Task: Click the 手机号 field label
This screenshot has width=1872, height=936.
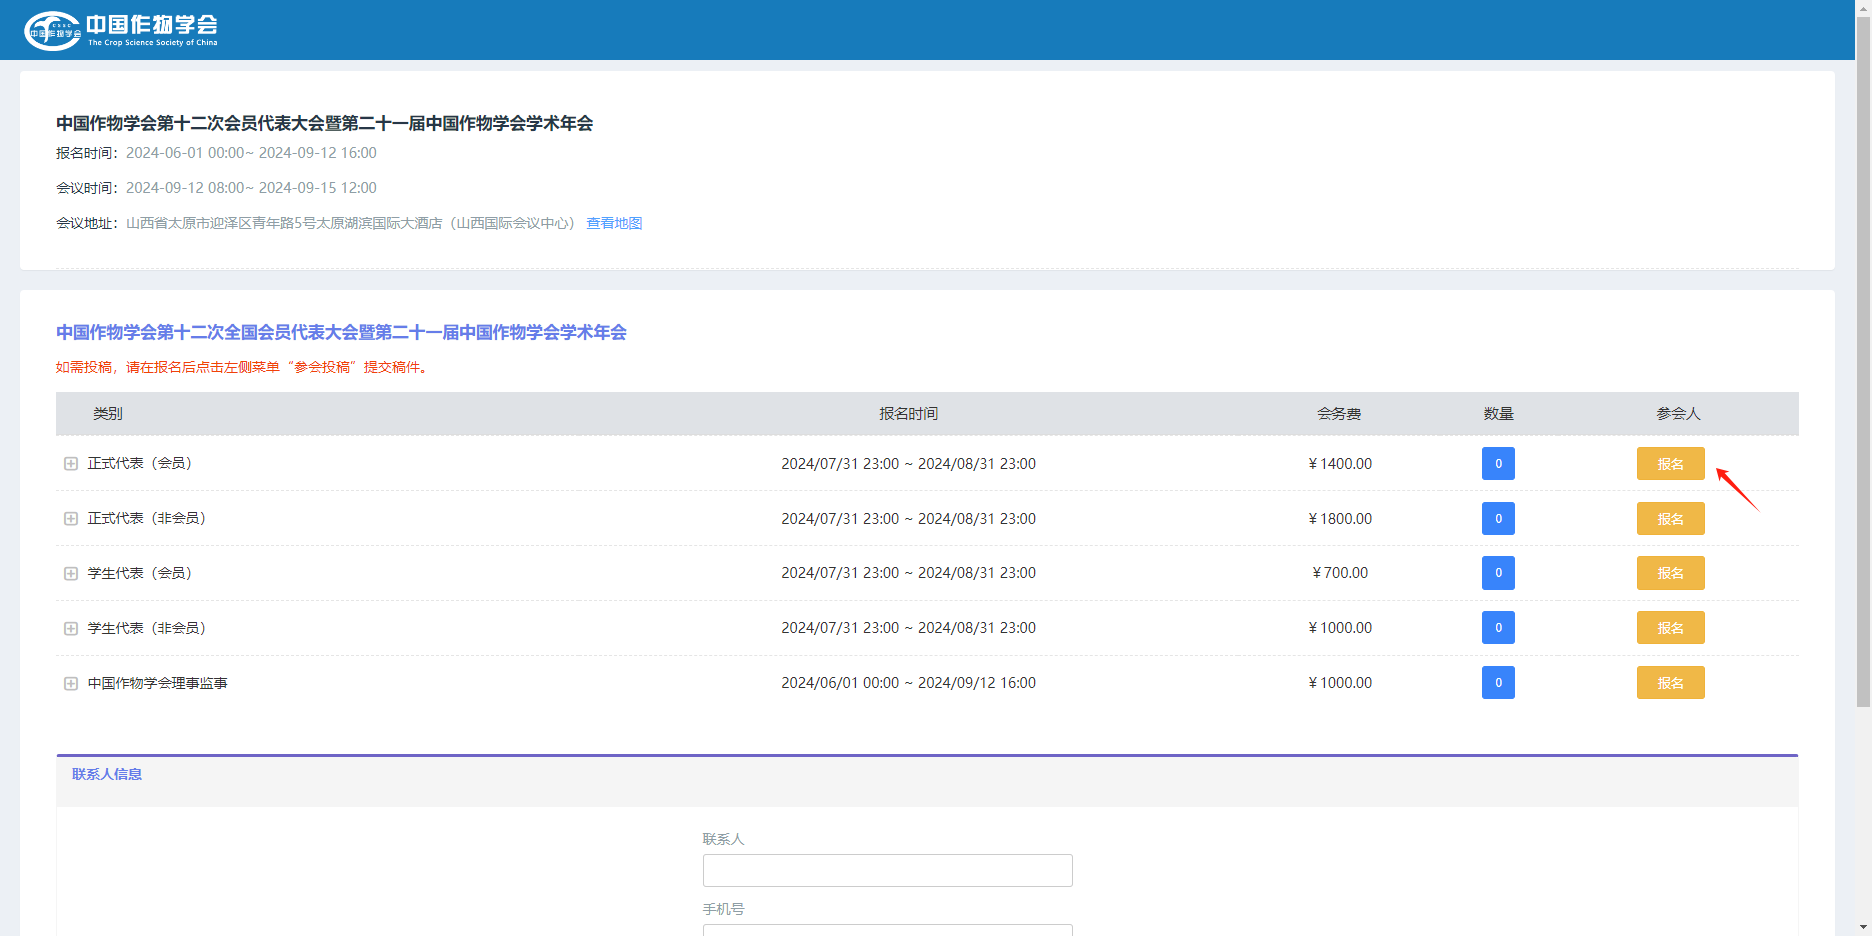Action: pos(723,909)
